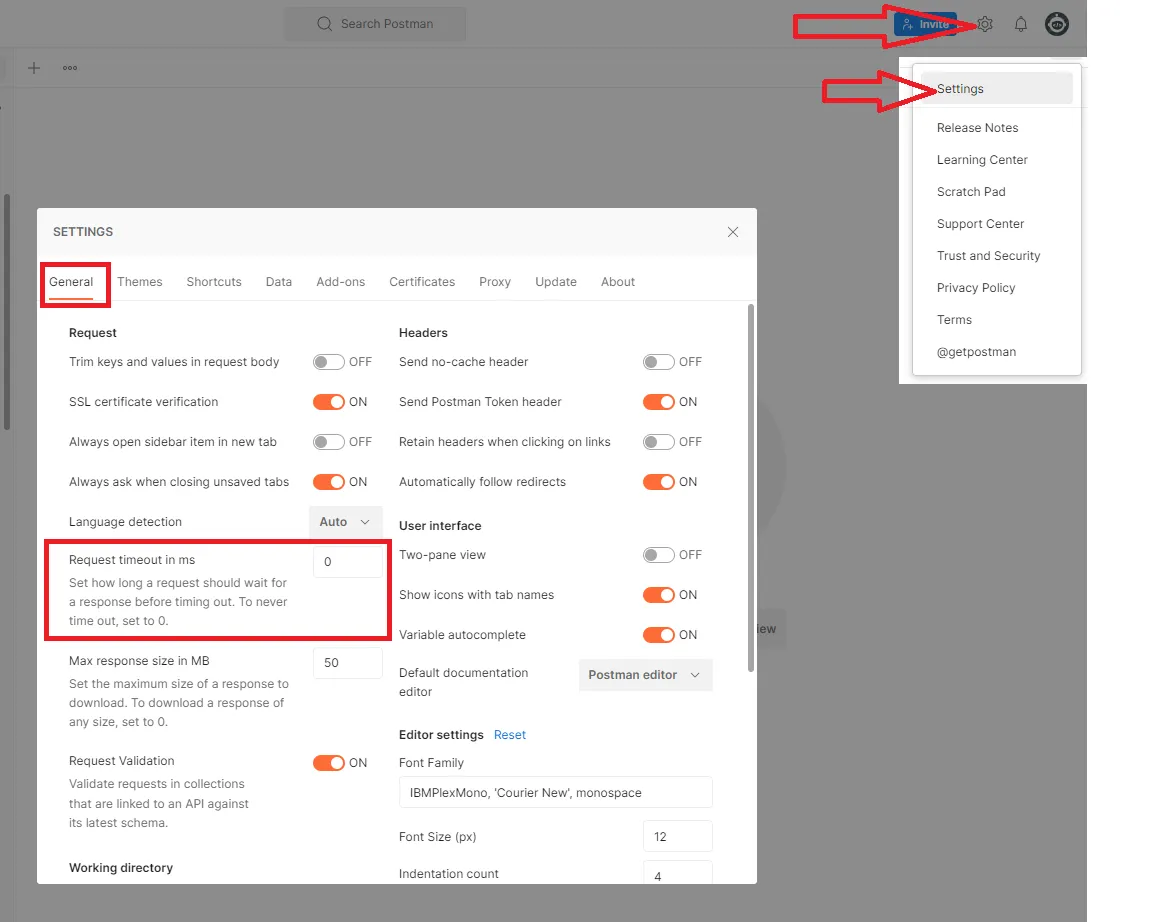Click the Request timeout in ms field

click(x=347, y=561)
